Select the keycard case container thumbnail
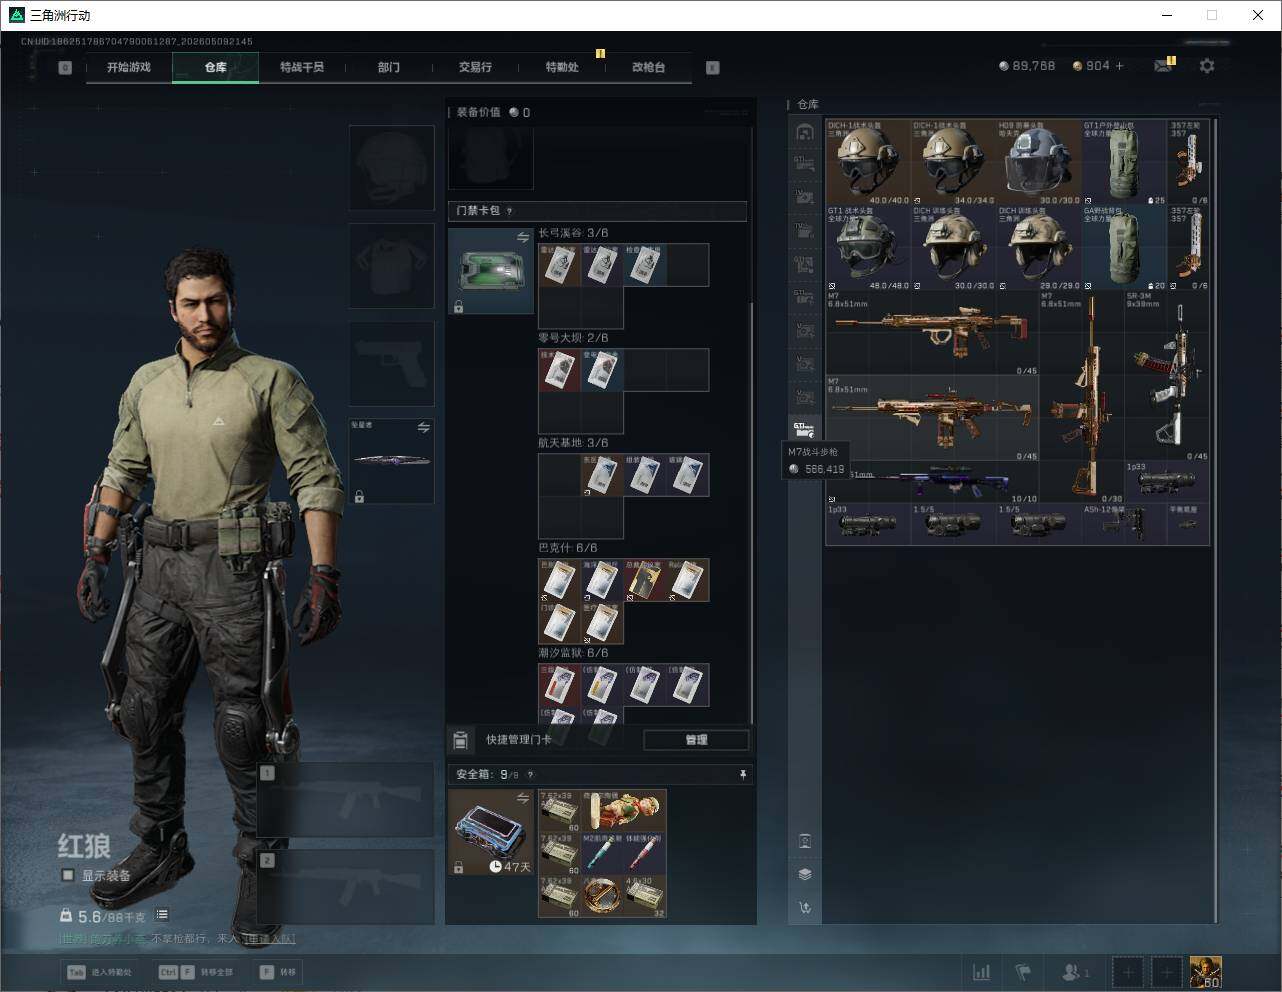1282x992 pixels. tap(490, 271)
